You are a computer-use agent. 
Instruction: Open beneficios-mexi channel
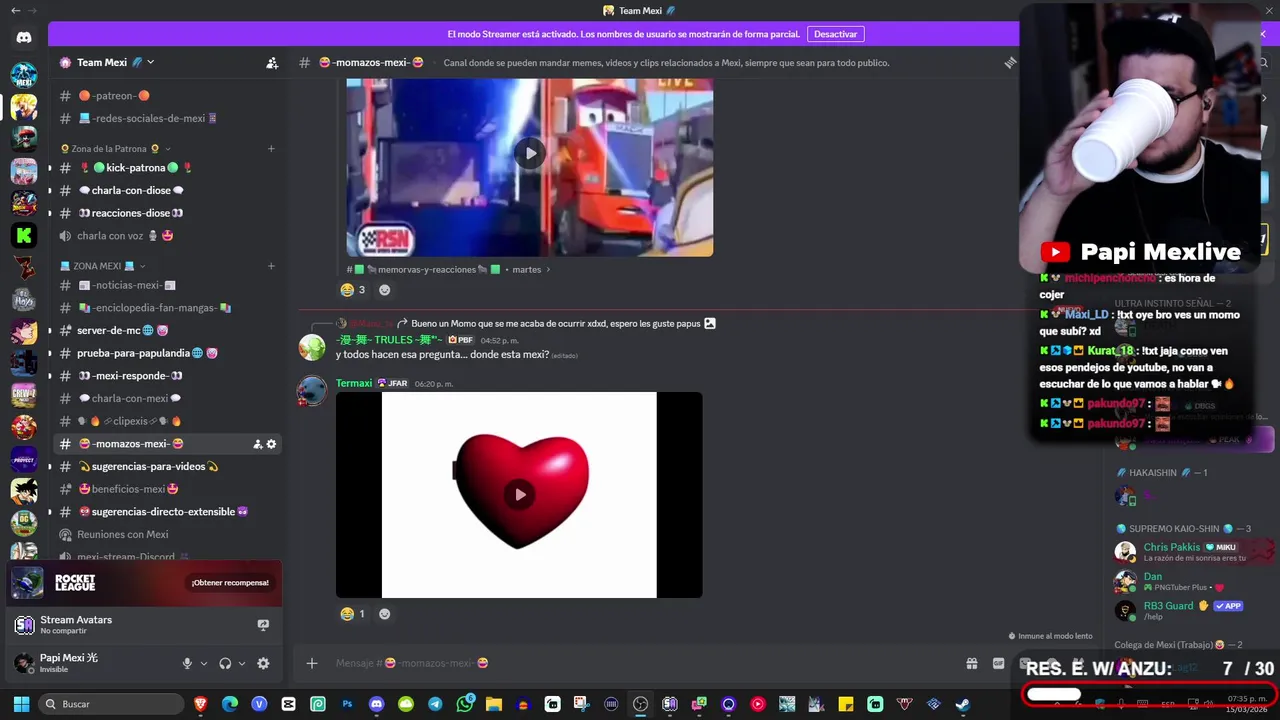pos(167,489)
